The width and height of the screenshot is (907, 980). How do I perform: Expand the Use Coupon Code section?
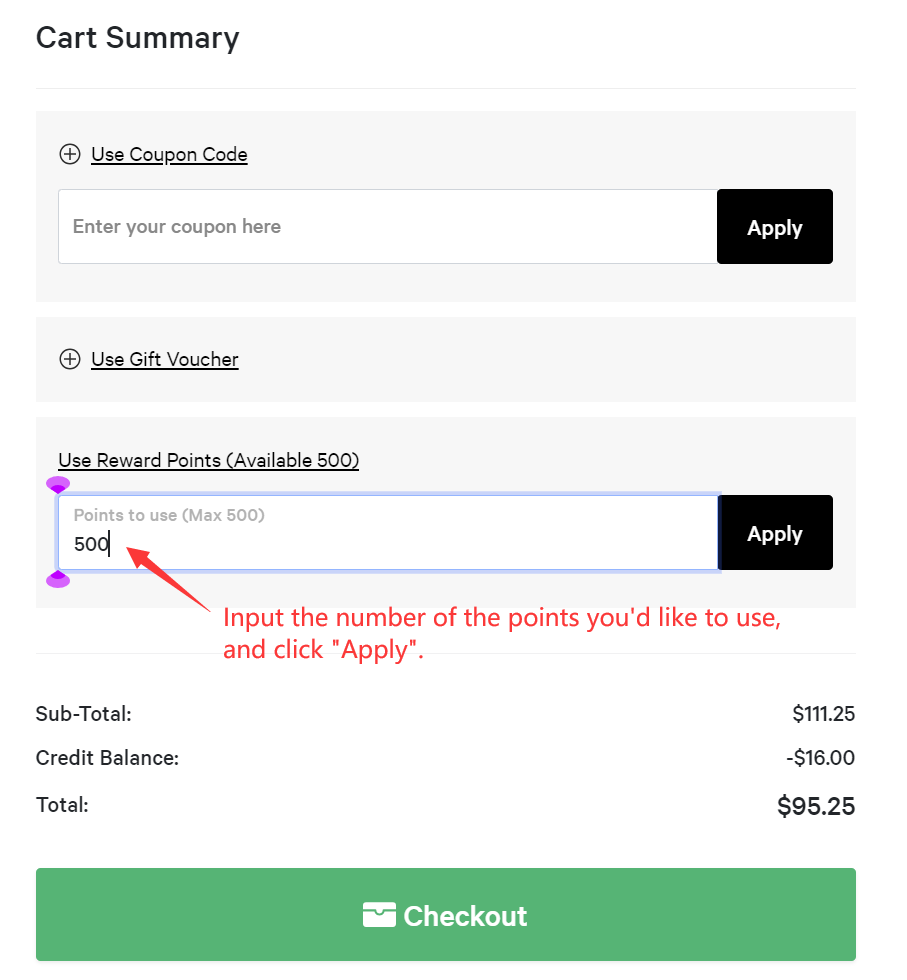(169, 154)
